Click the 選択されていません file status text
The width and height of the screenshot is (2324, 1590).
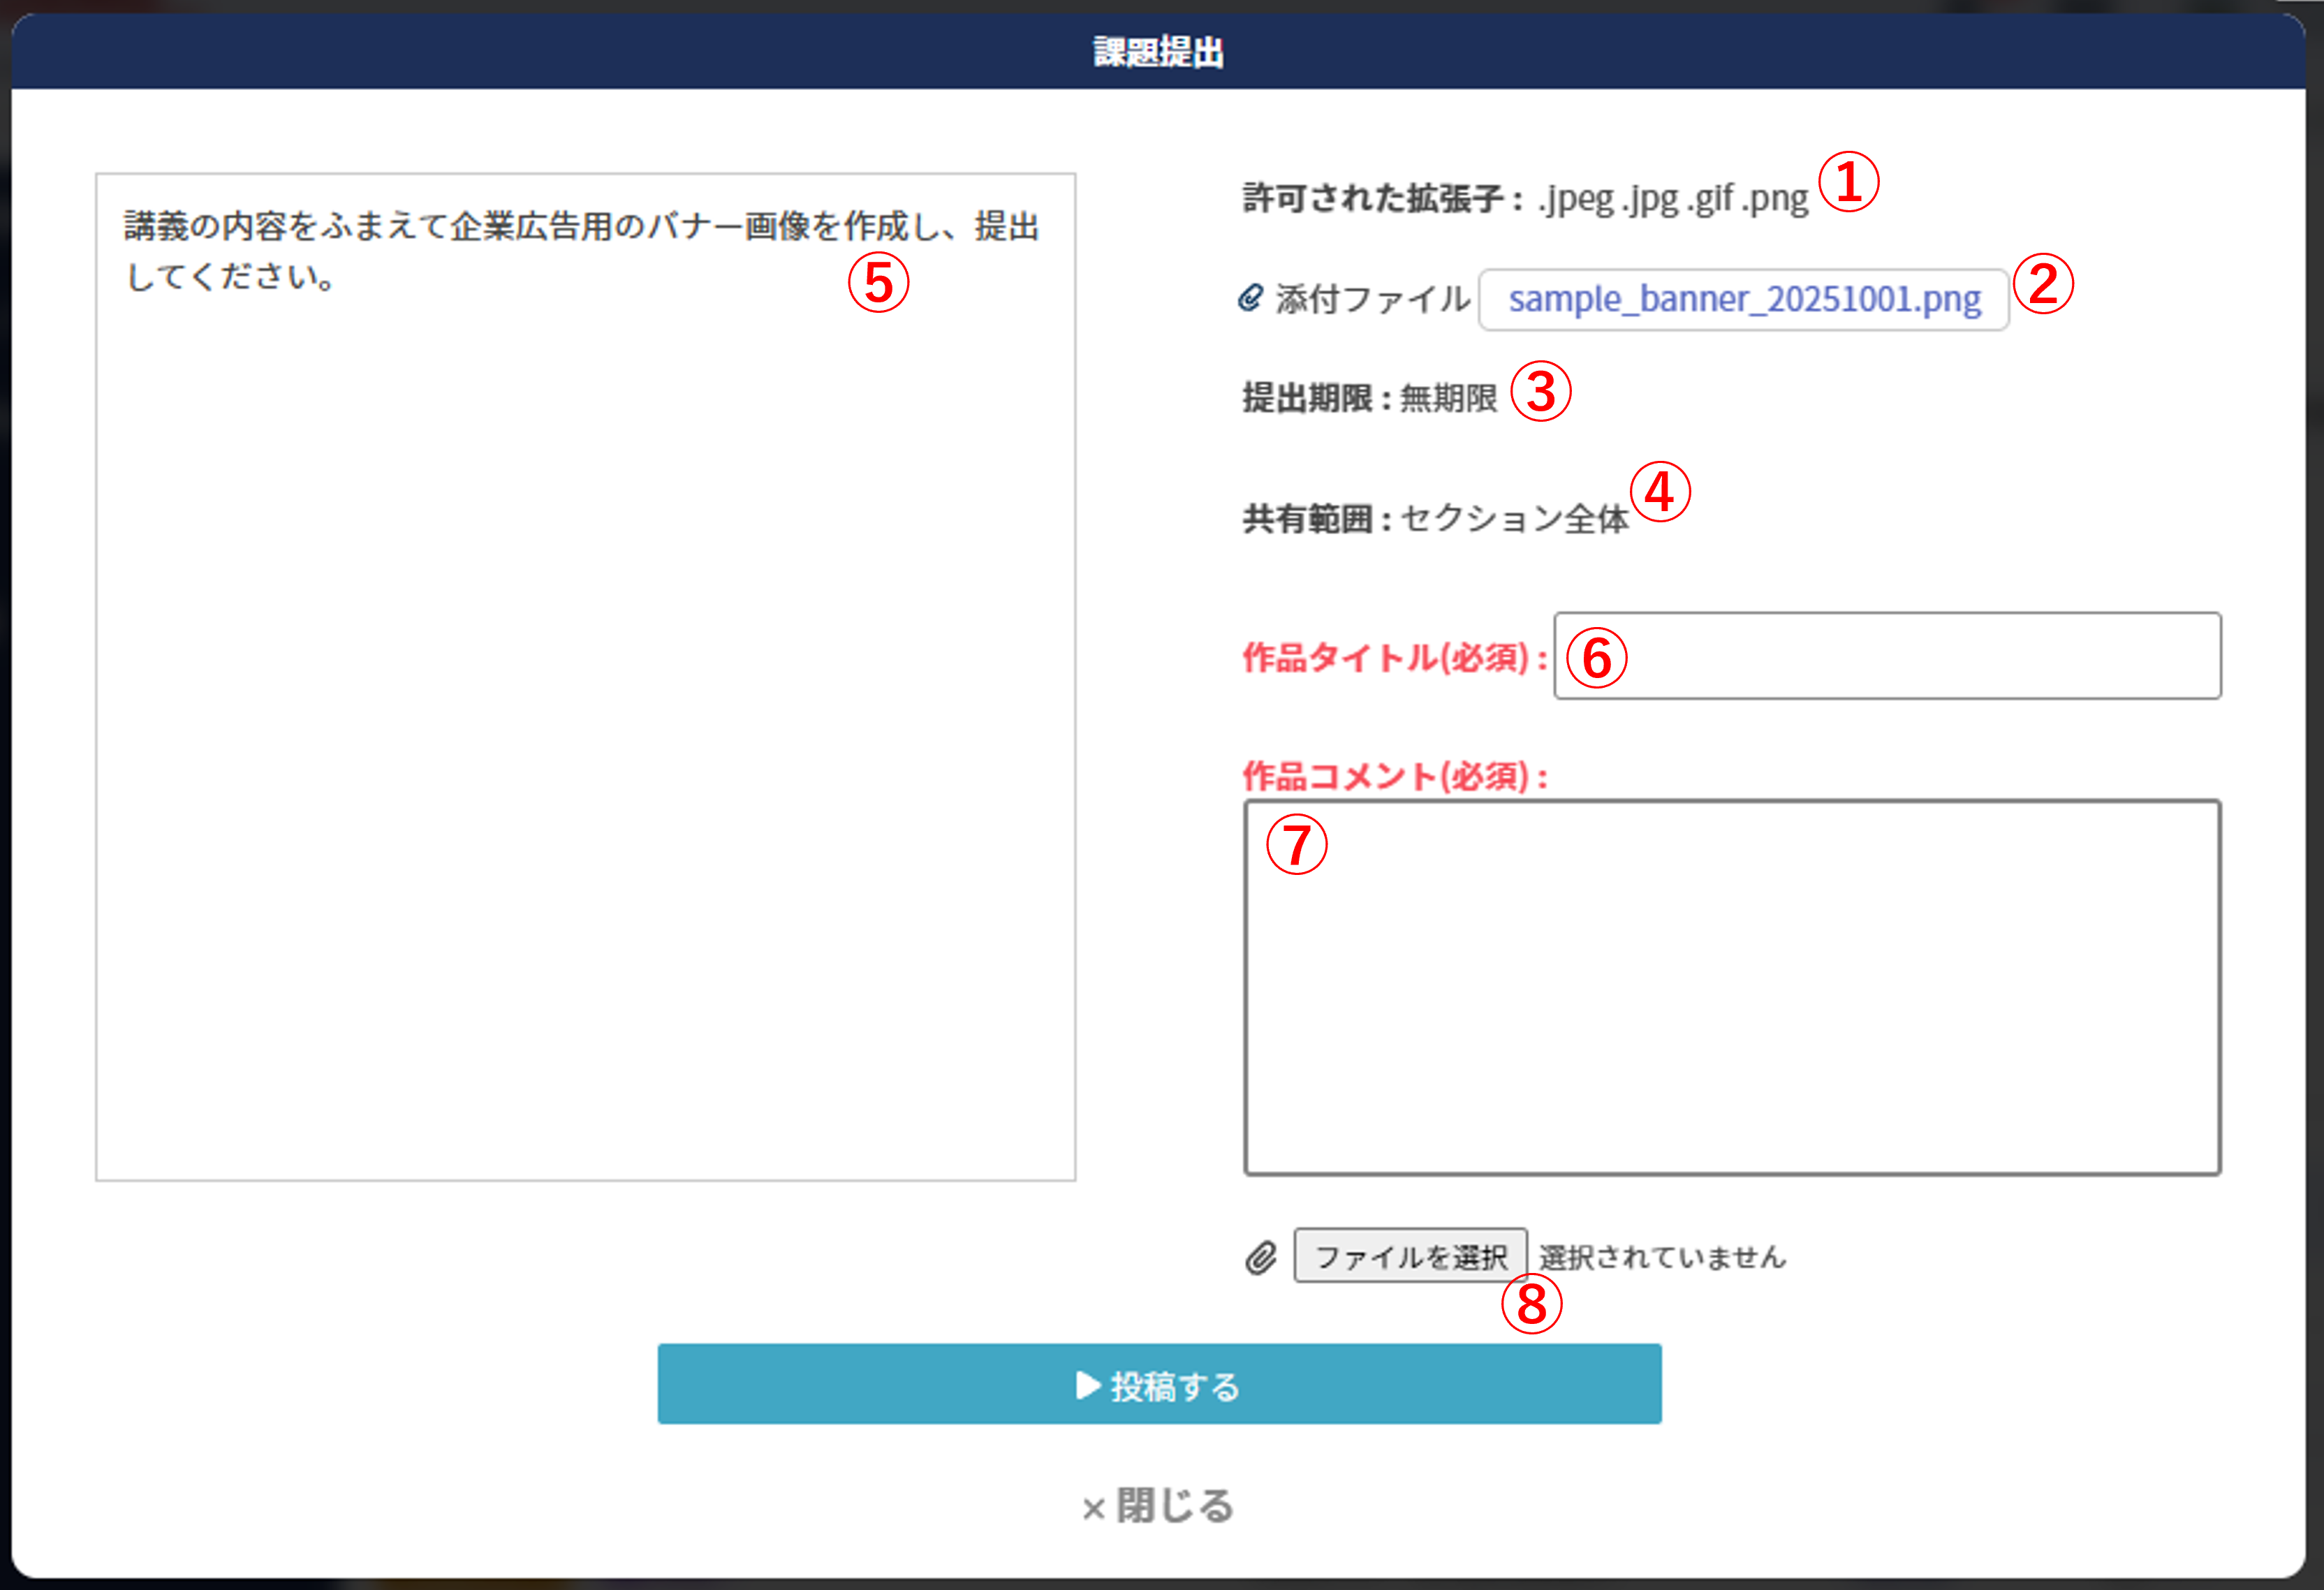1662,1257
